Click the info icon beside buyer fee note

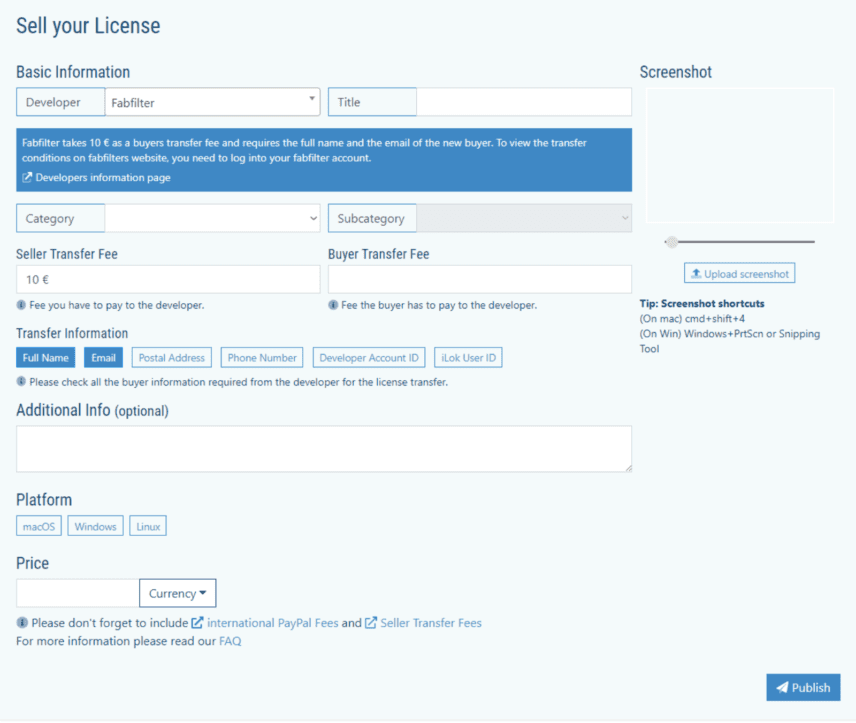[x=333, y=305]
